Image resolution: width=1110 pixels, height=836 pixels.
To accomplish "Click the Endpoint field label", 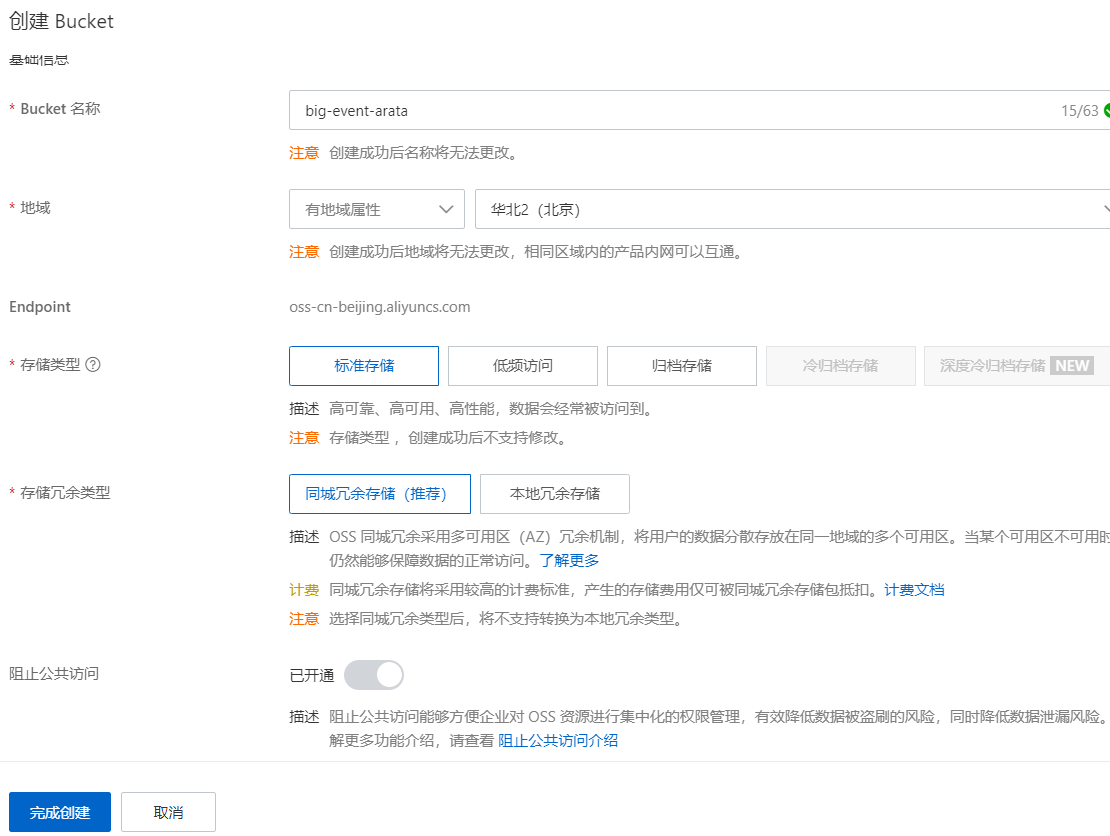I will coord(40,307).
